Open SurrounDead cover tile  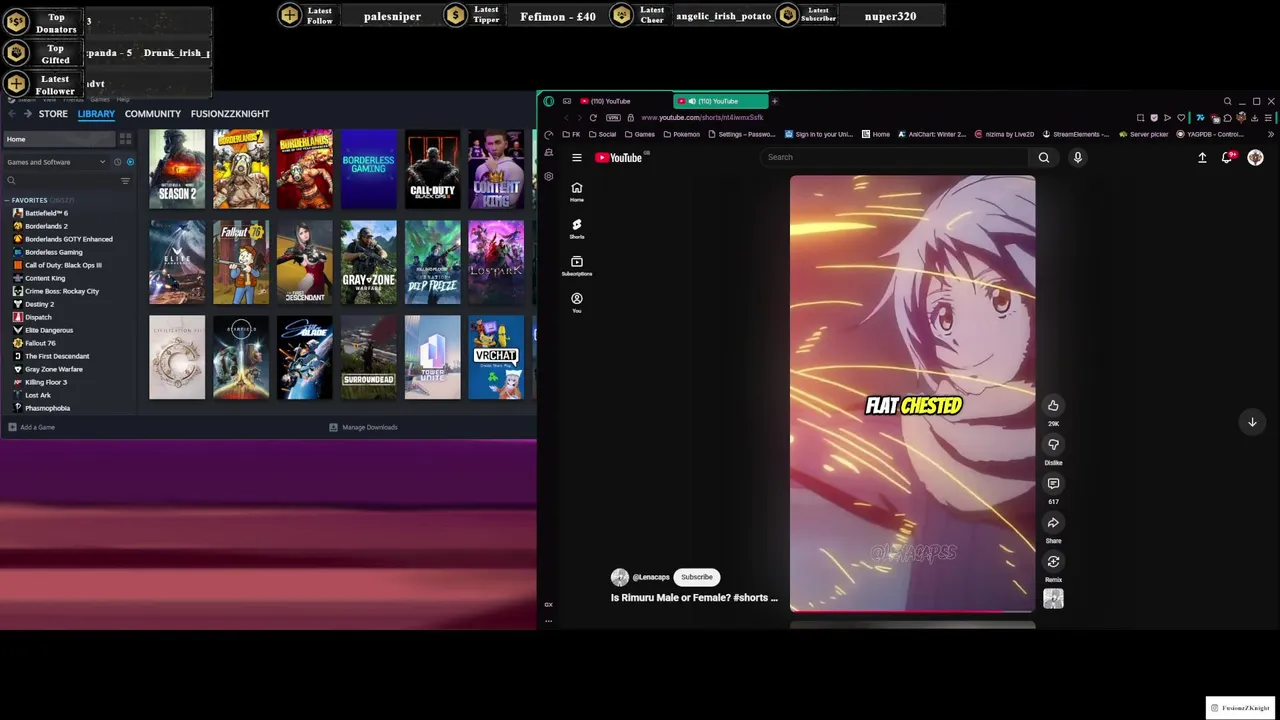(x=368, y=357)
